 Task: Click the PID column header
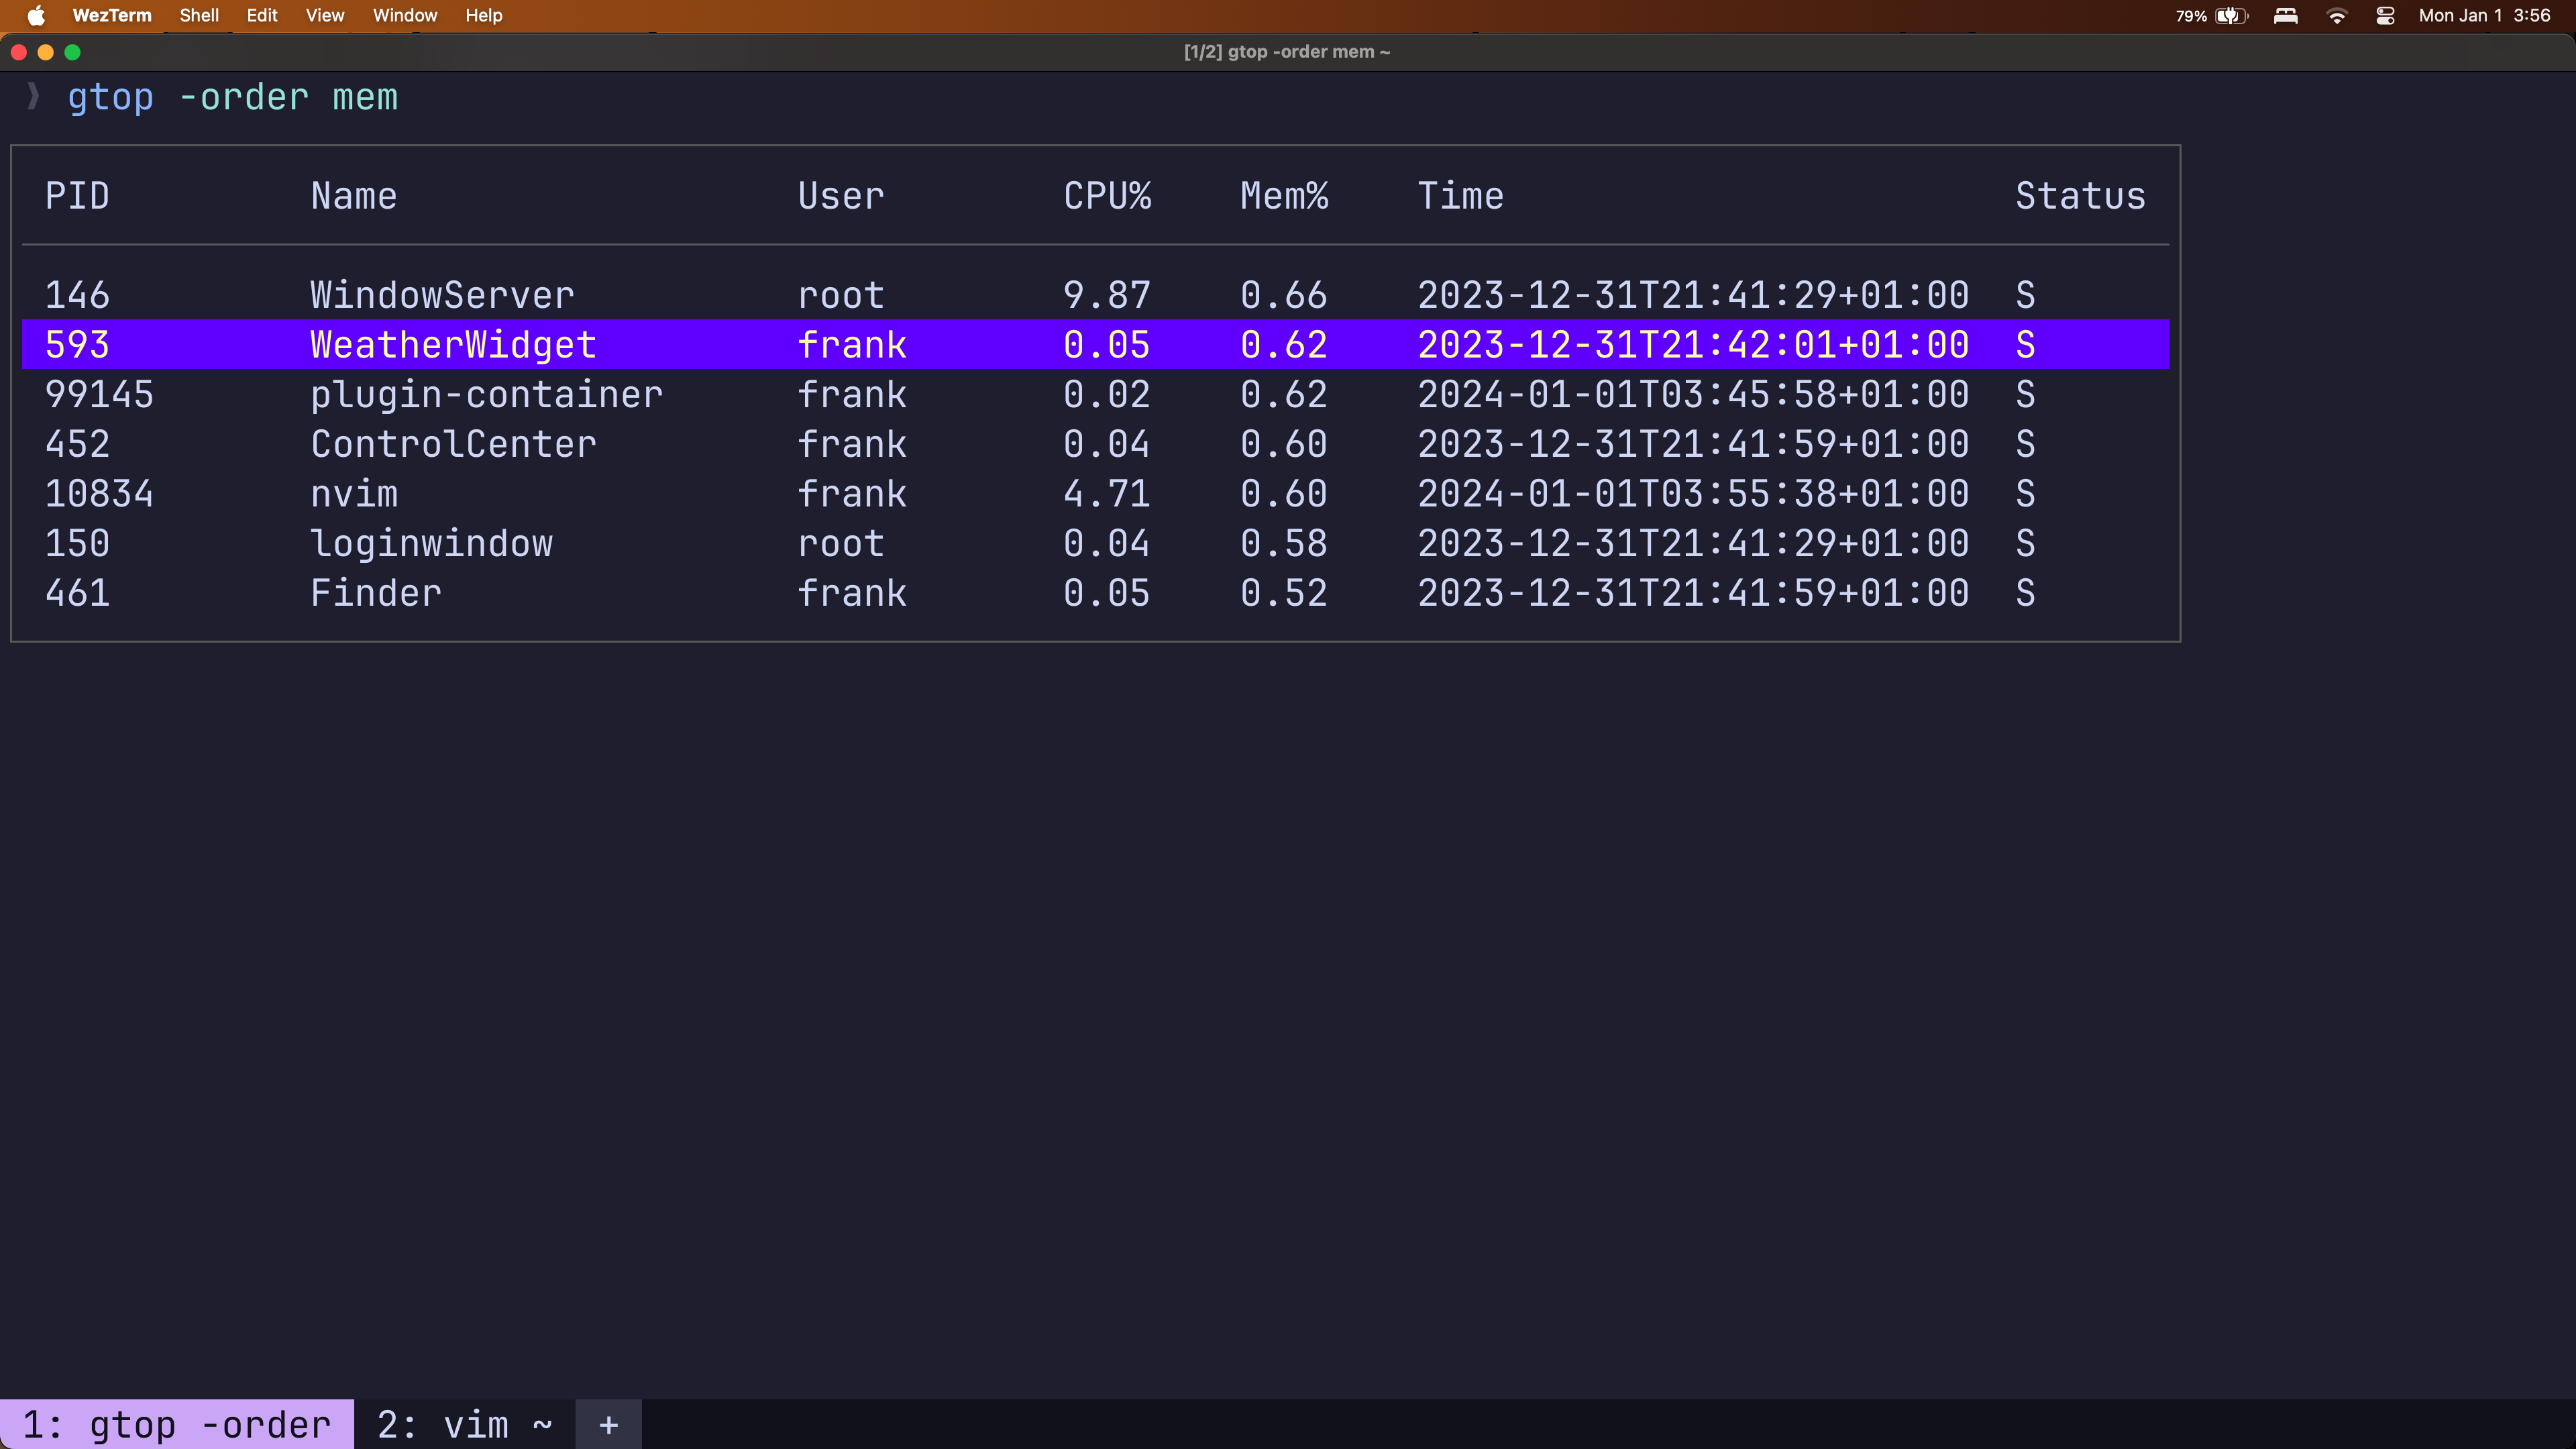(x=77, y=195)
